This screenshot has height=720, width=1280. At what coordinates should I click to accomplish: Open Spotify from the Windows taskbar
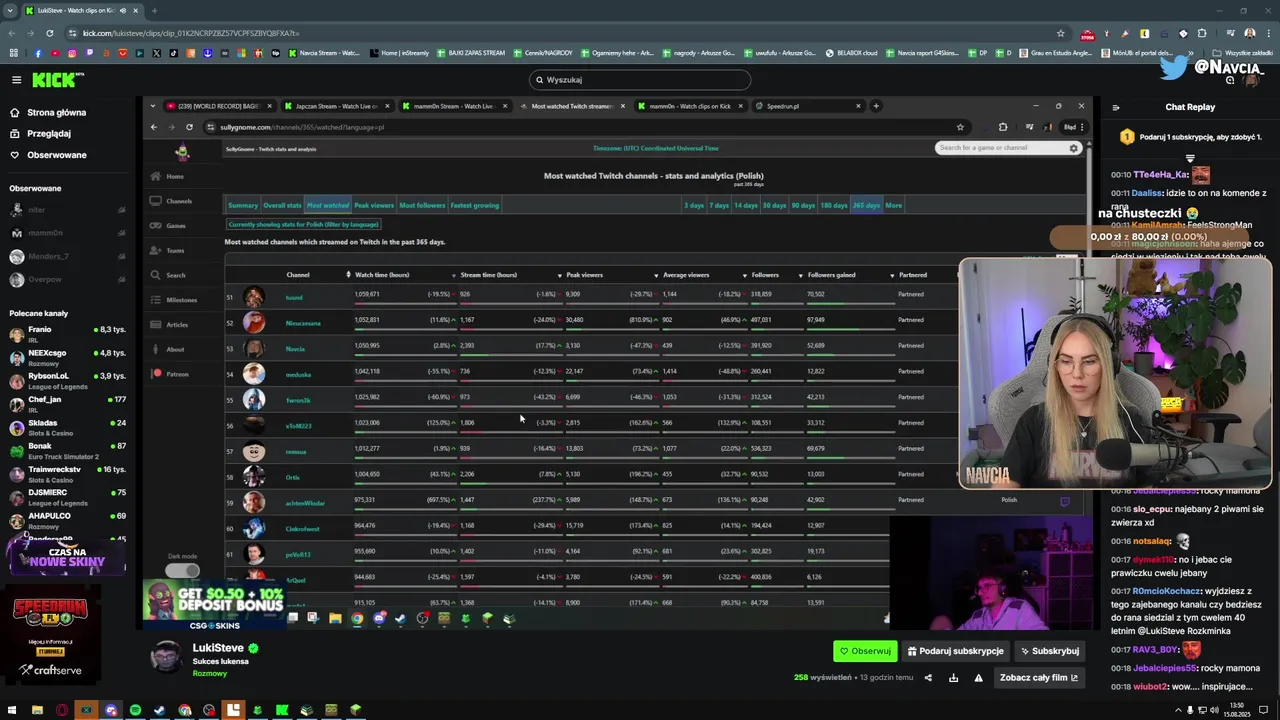tap(135, 710)
